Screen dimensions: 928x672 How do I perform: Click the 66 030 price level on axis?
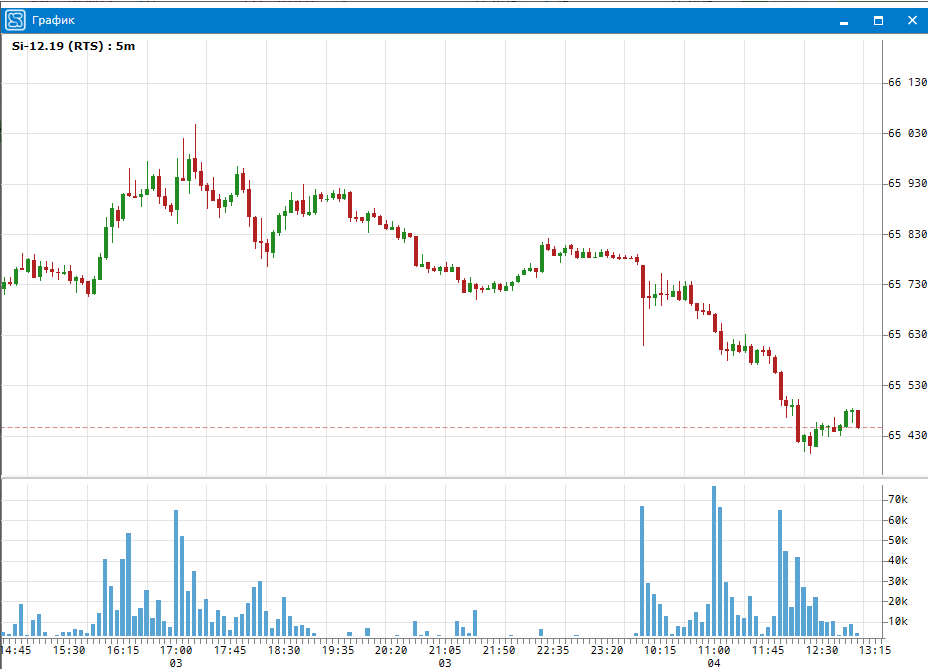(x=907, y=133)
